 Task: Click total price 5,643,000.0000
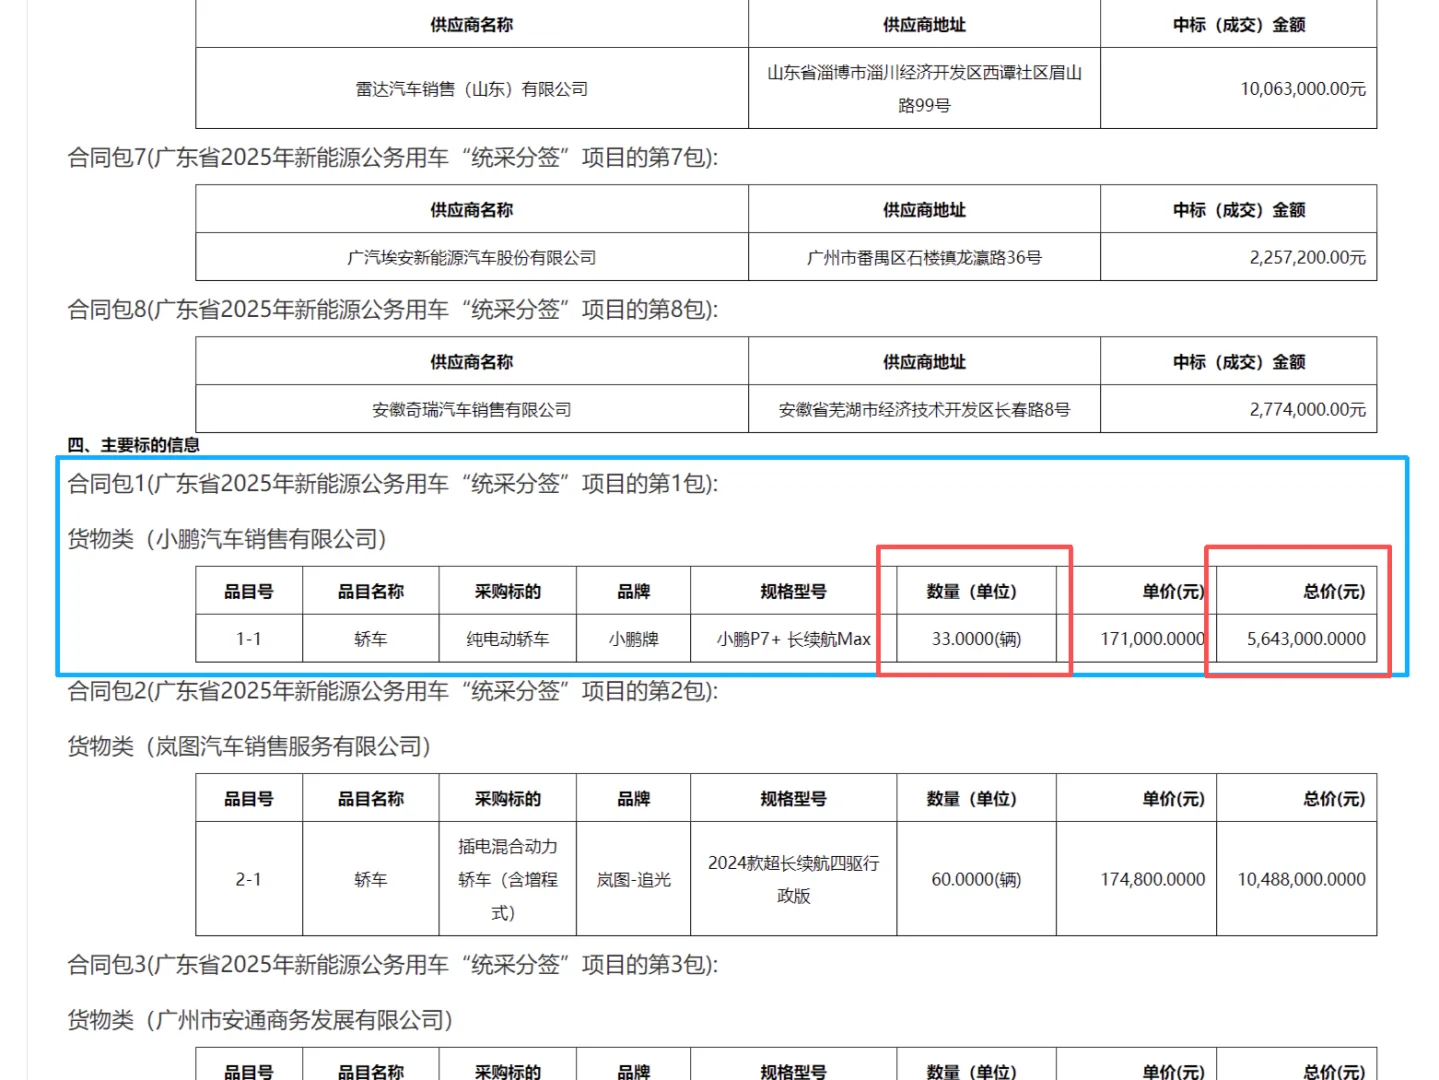[1306, 639]
